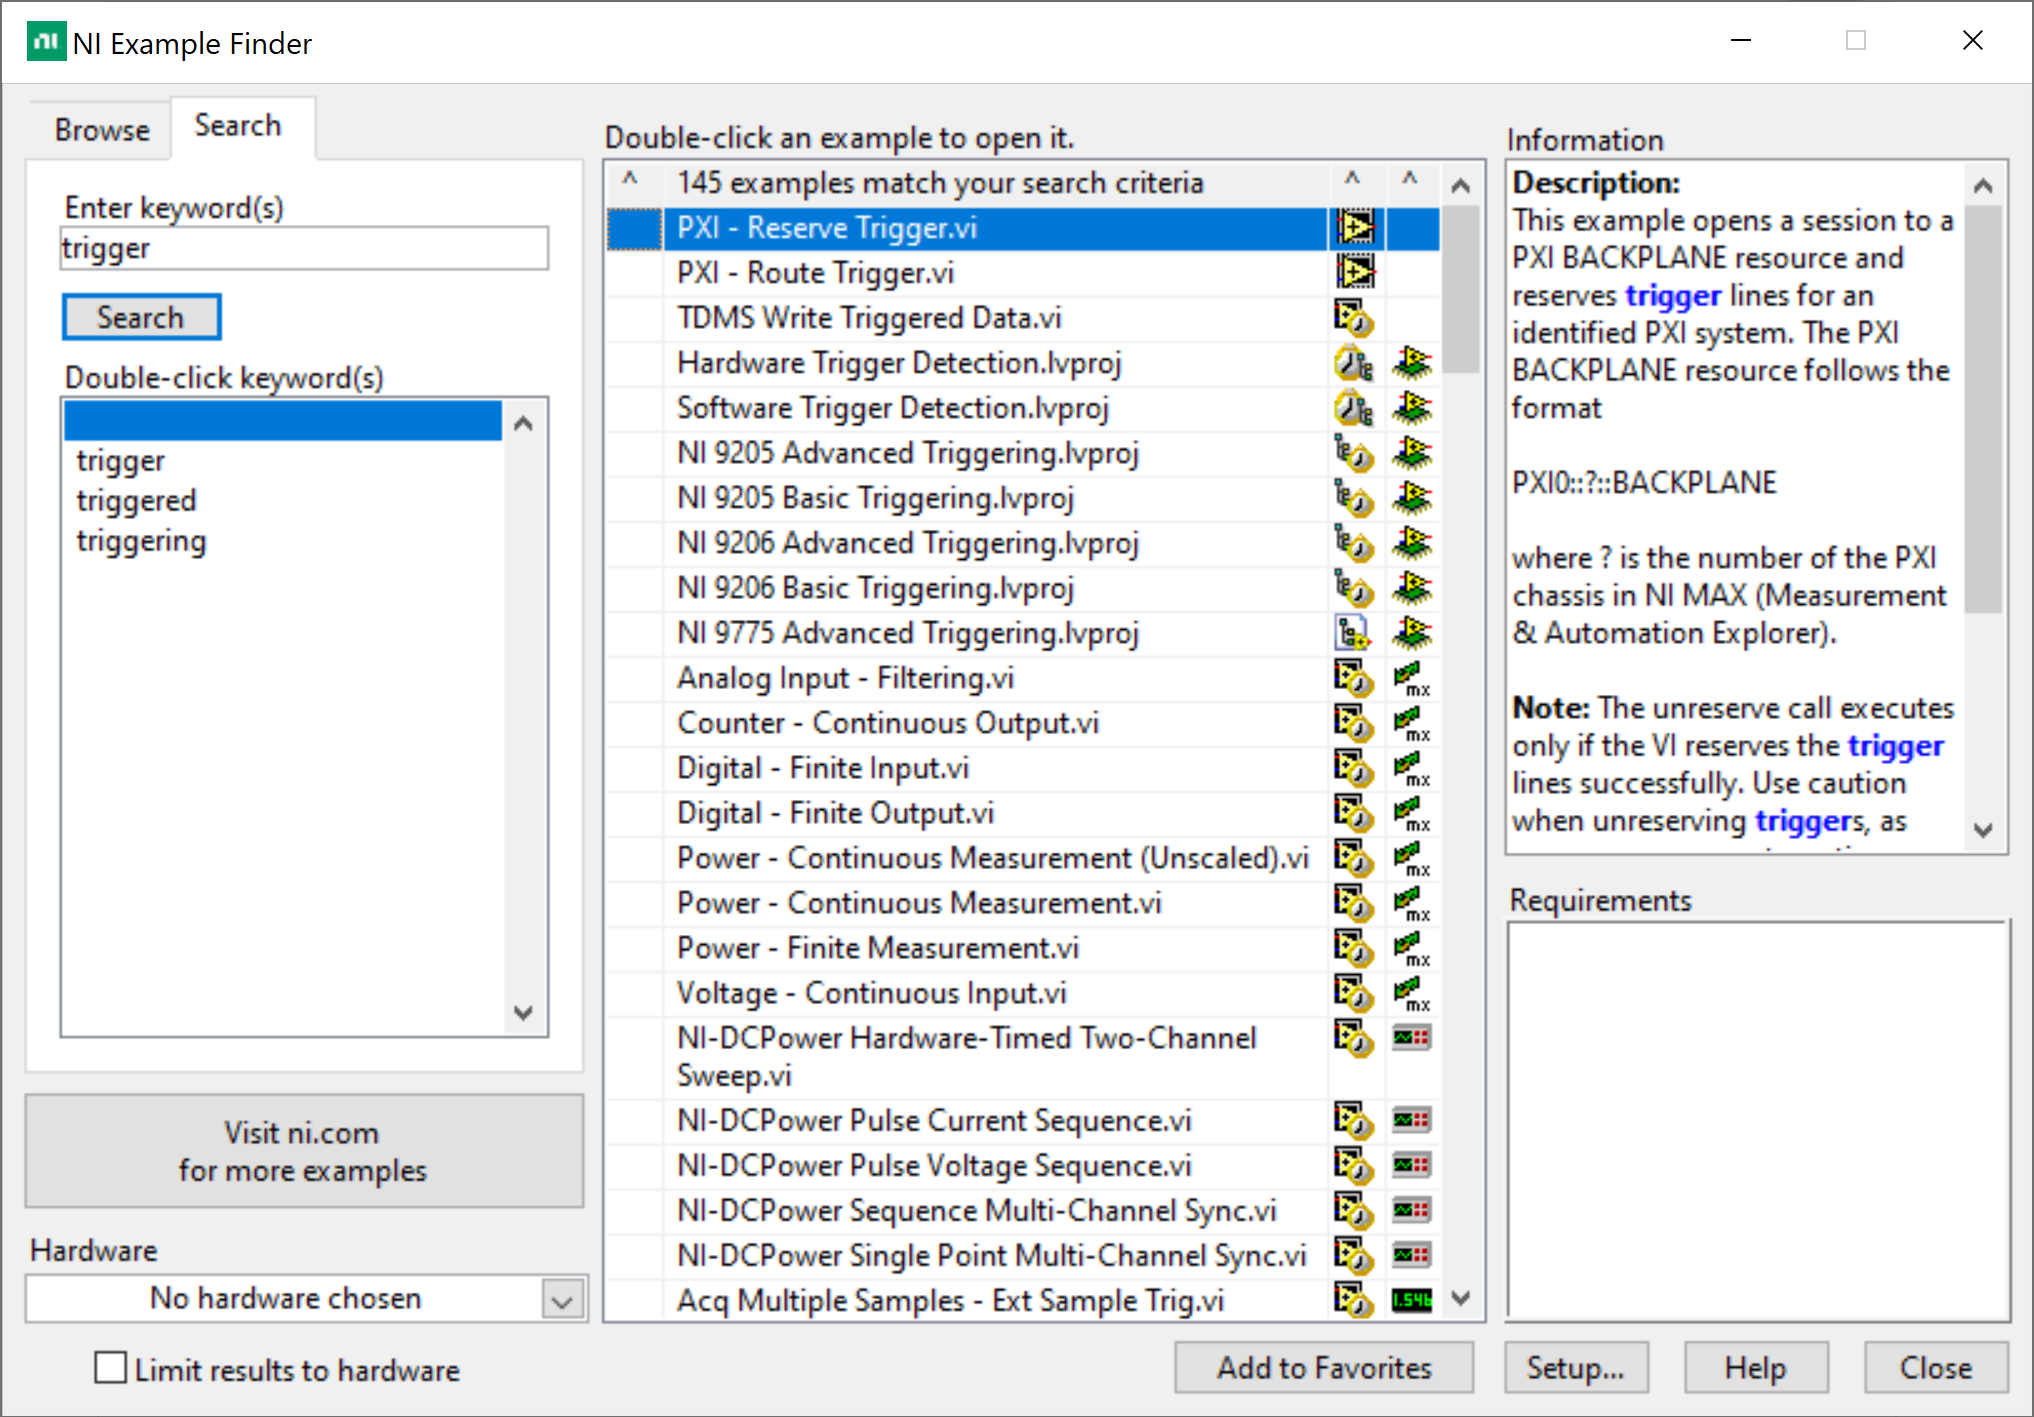This screenshot has height=1417, width=2034.
Task: Click the Description pane scroll down arrow
Action: tap(1984, 829)
